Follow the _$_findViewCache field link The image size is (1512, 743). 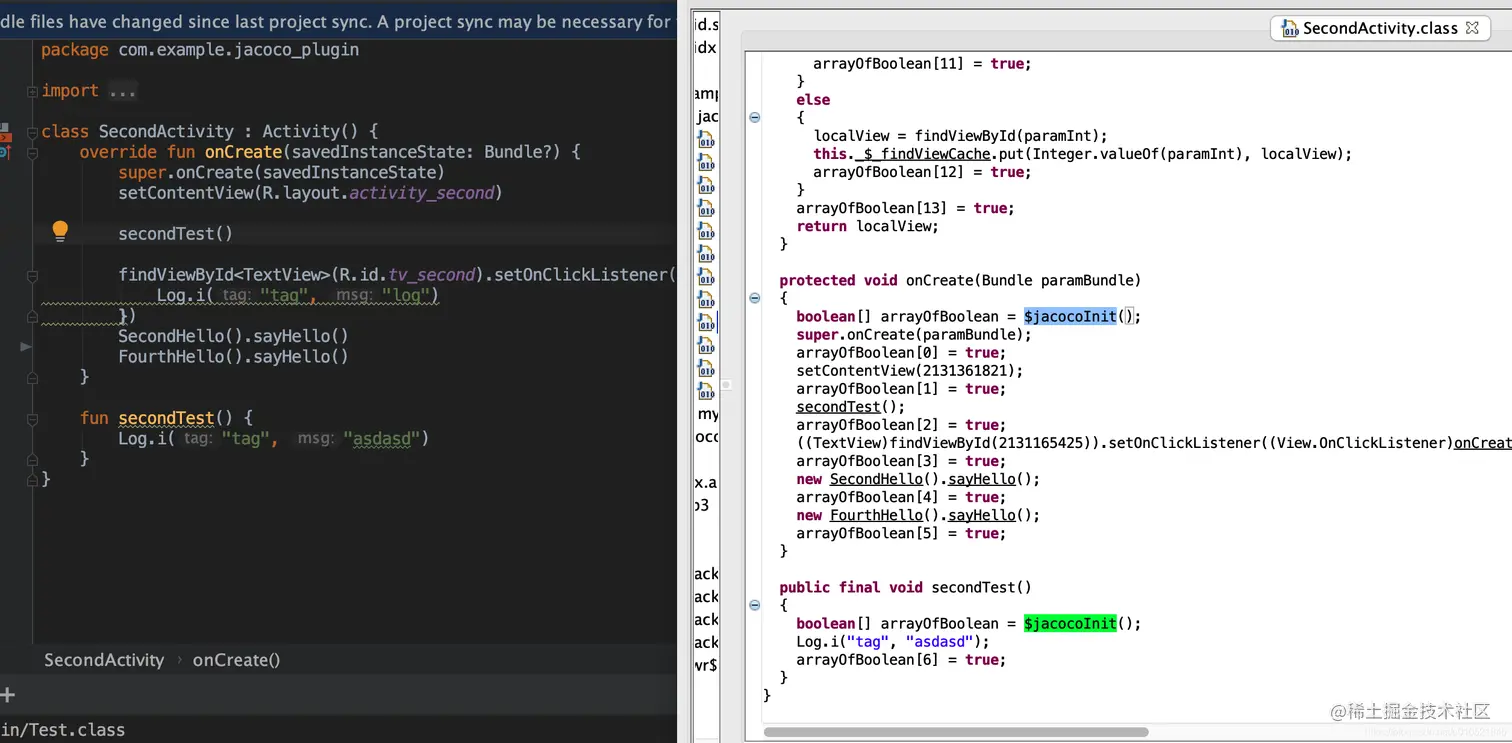(923, 154)
